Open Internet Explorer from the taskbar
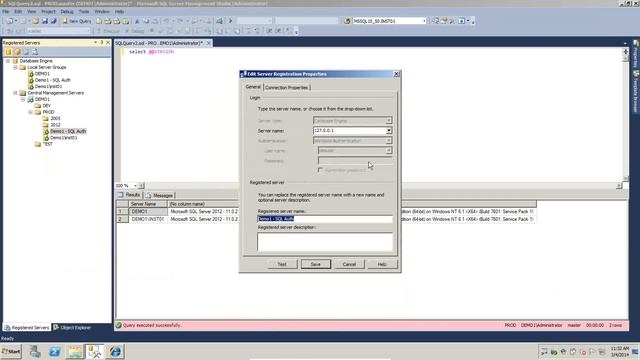This screenshot has width=640, height=360. point(115,351)
